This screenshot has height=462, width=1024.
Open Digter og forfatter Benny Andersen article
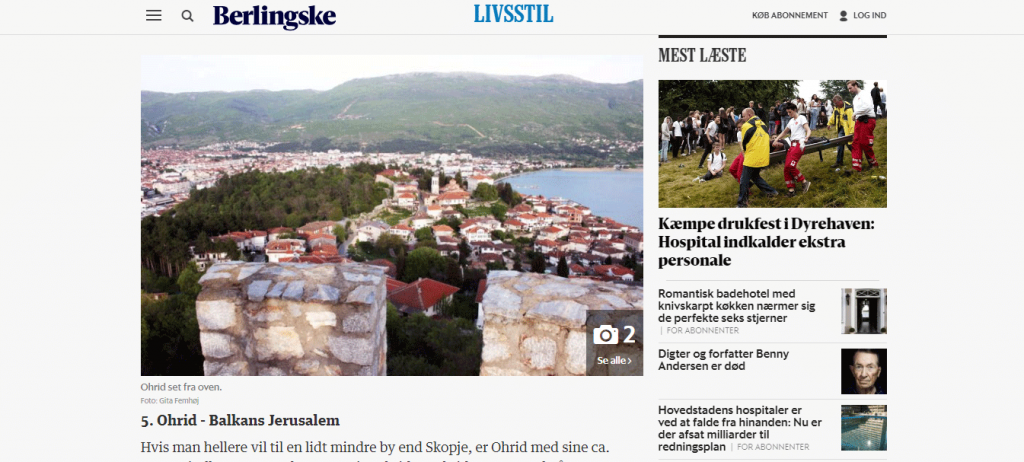pyautogui.click(x=724, y=360)
